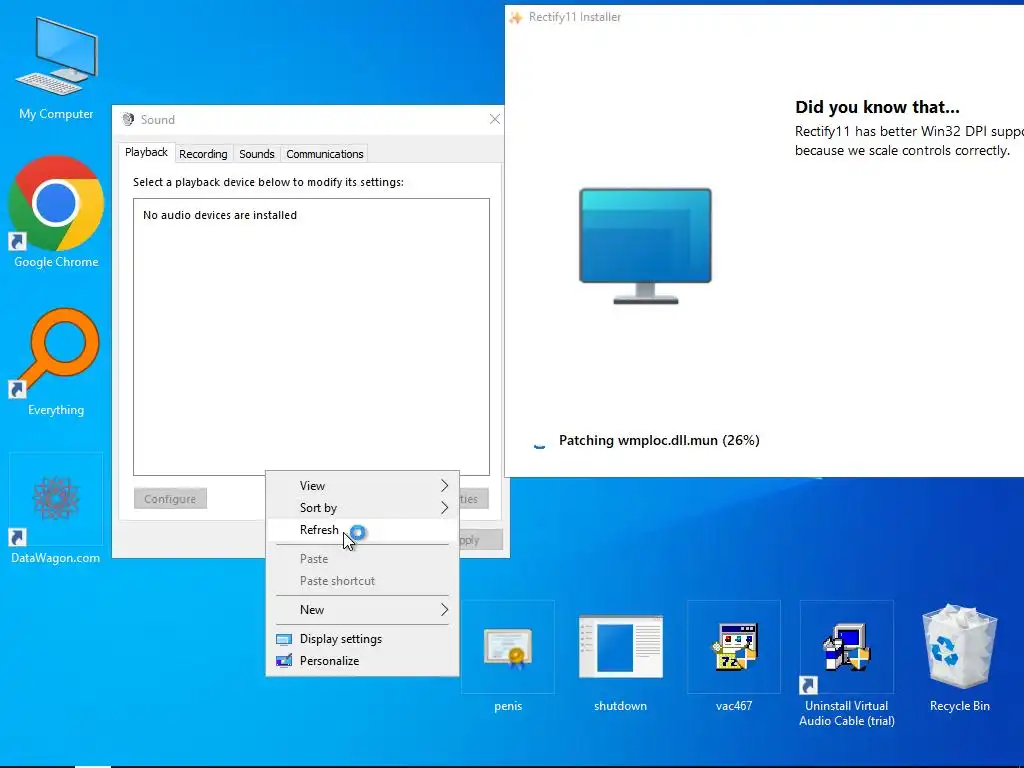Close the Sound dialog
The height and width of the screenshot is (768, 1024).
[495, 119]
